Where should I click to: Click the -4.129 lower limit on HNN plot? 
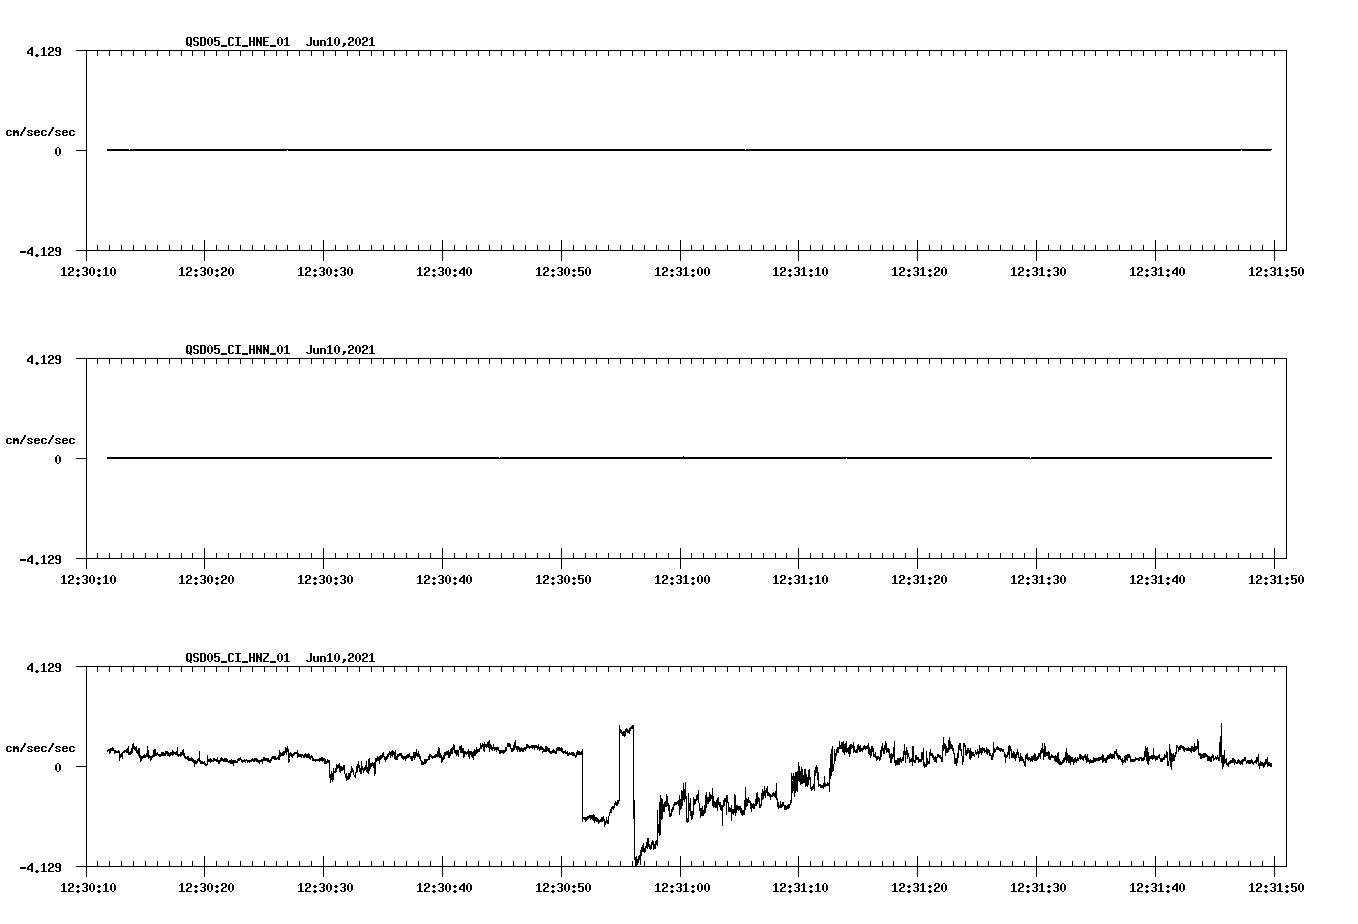(x=40, y=559)
